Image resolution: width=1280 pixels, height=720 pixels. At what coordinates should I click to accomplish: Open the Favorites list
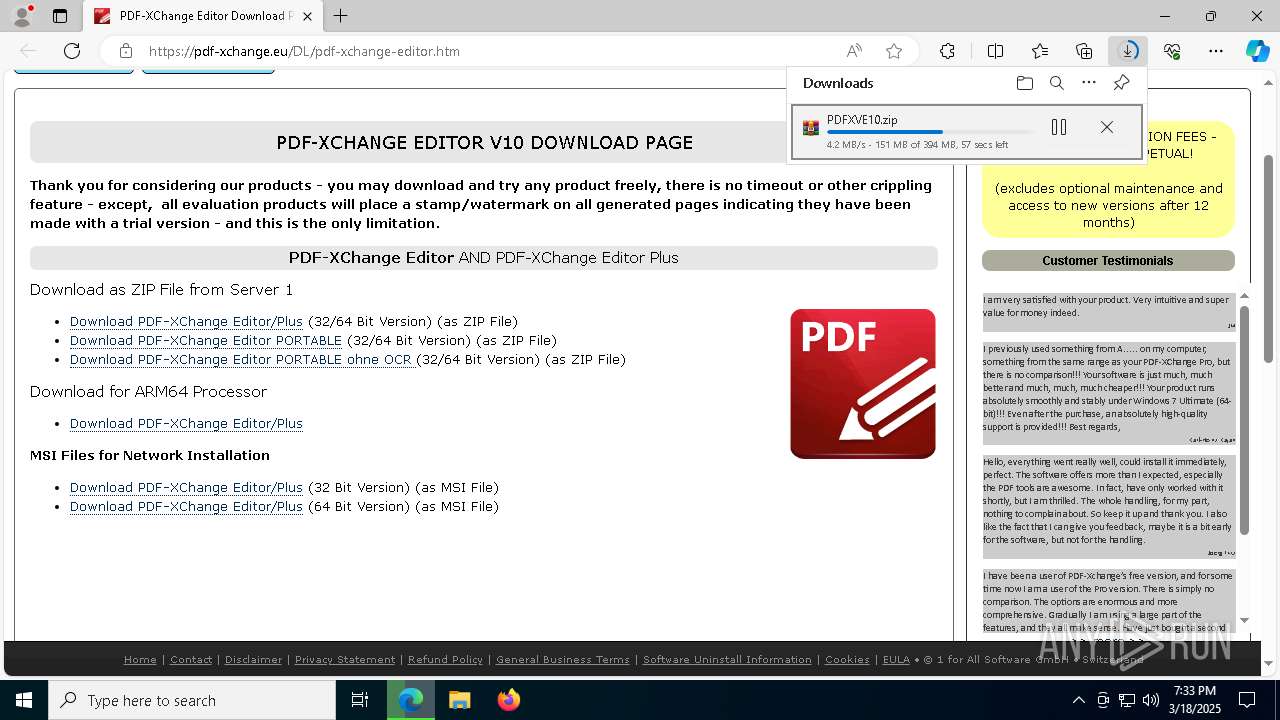(1040, 51)
